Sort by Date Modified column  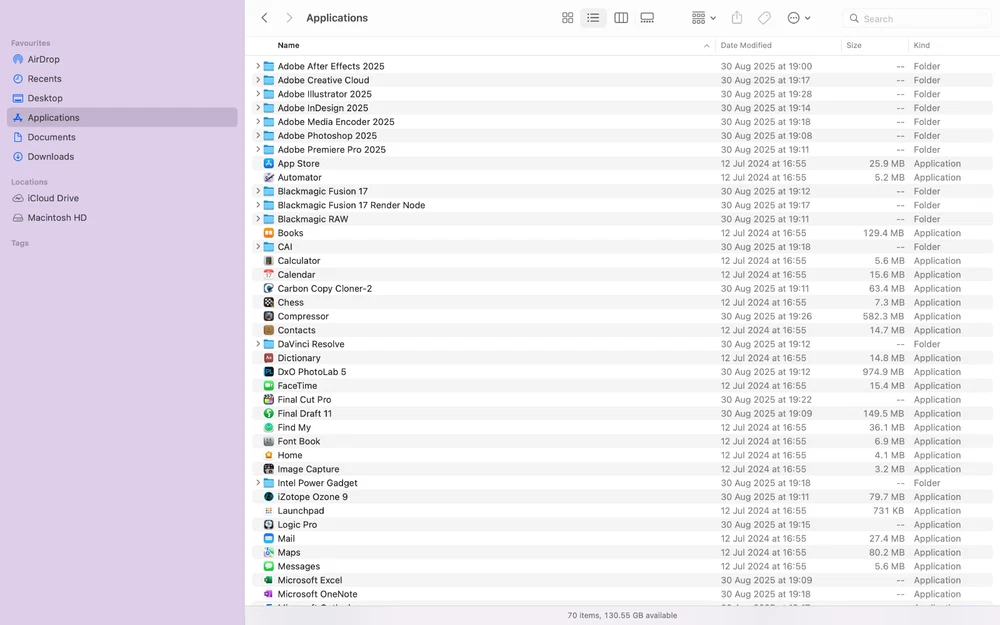point(746,46)
